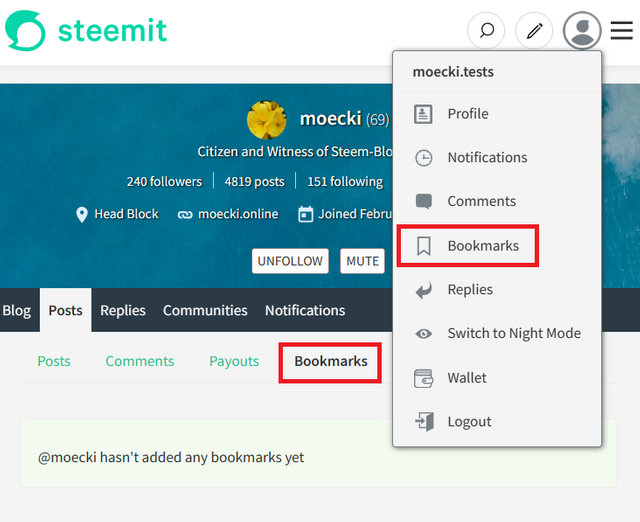Click the Night Mode eye icon
This screenshot has height=522, width=640.
click(x=424, y=334)
